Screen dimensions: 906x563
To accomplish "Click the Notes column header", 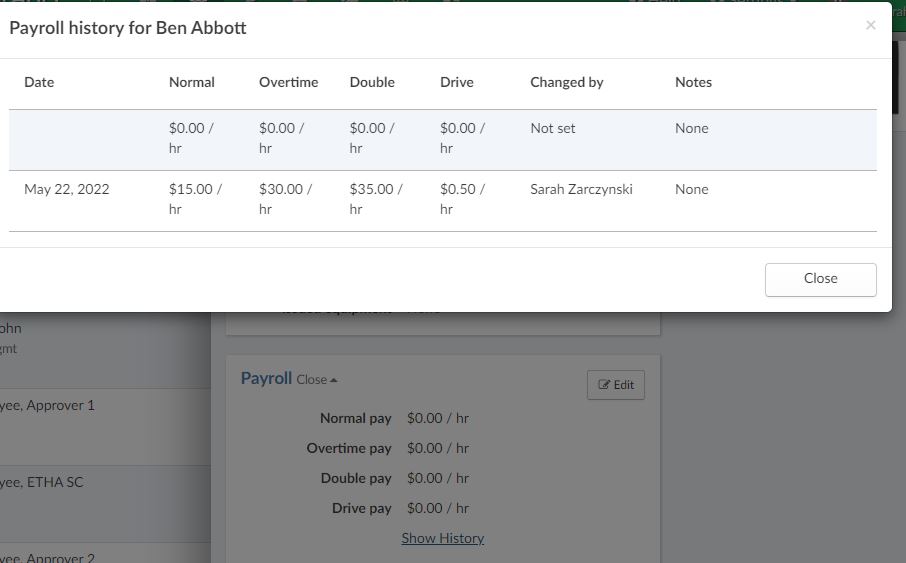I will click(693, 82).
